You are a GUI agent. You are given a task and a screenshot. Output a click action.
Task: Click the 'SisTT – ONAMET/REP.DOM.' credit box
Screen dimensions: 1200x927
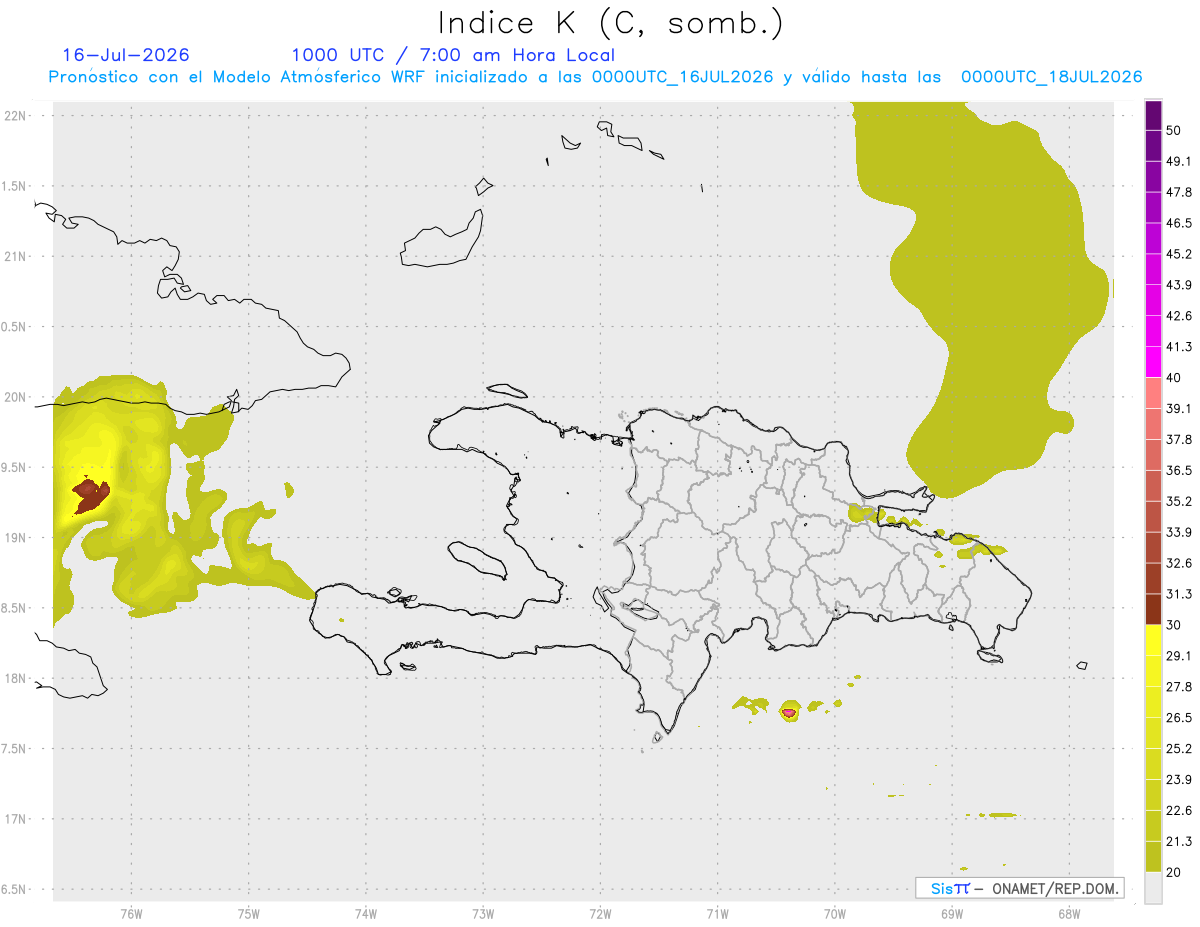1019,888
